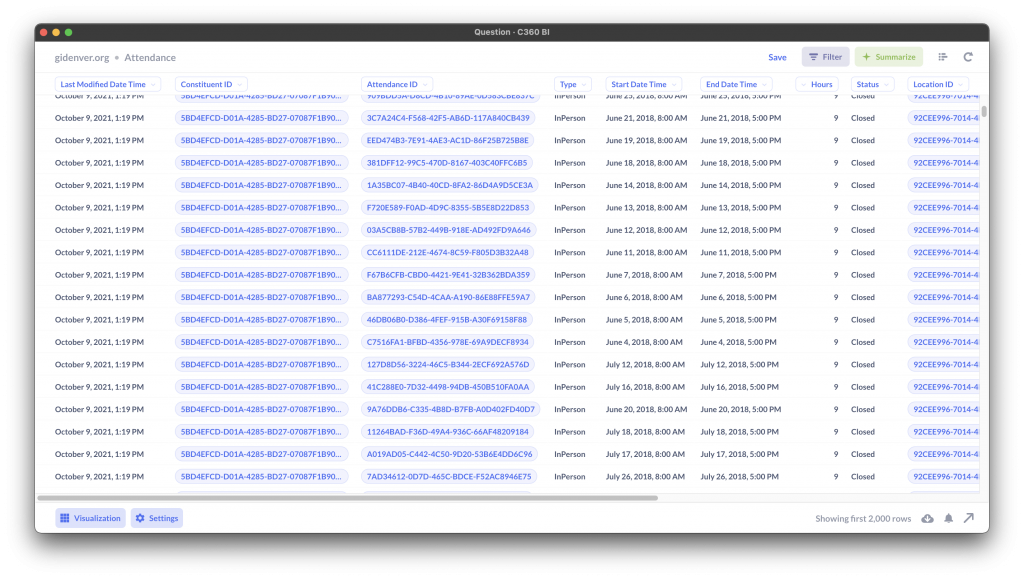Open Location ID in June 19, 2018 row
Screen dimensions: 1024x579
coord(945,140)
